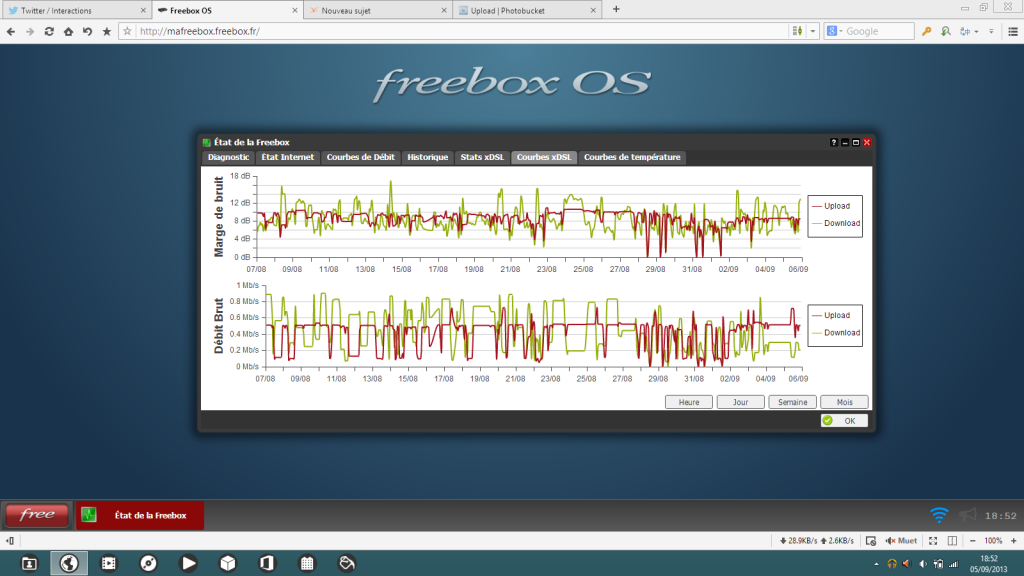Click the status bar window-with-clock icon
Screen dimensions: 1024x576
pyautogui.click(x=871, y=541)
